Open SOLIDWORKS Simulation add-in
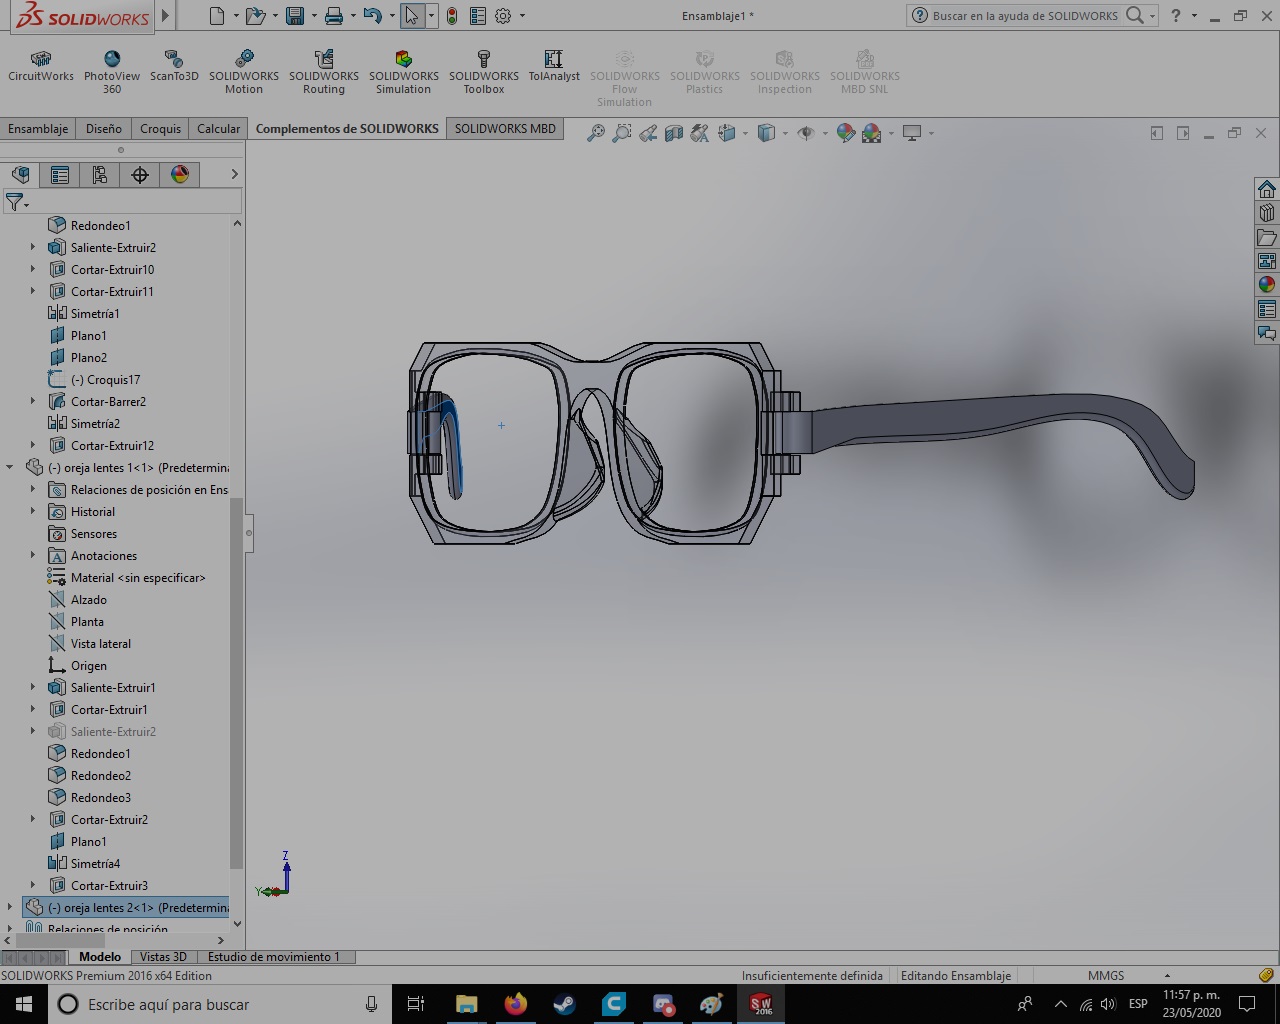Viewport: 1280px width, 1024px height. (x=404, y=72)
